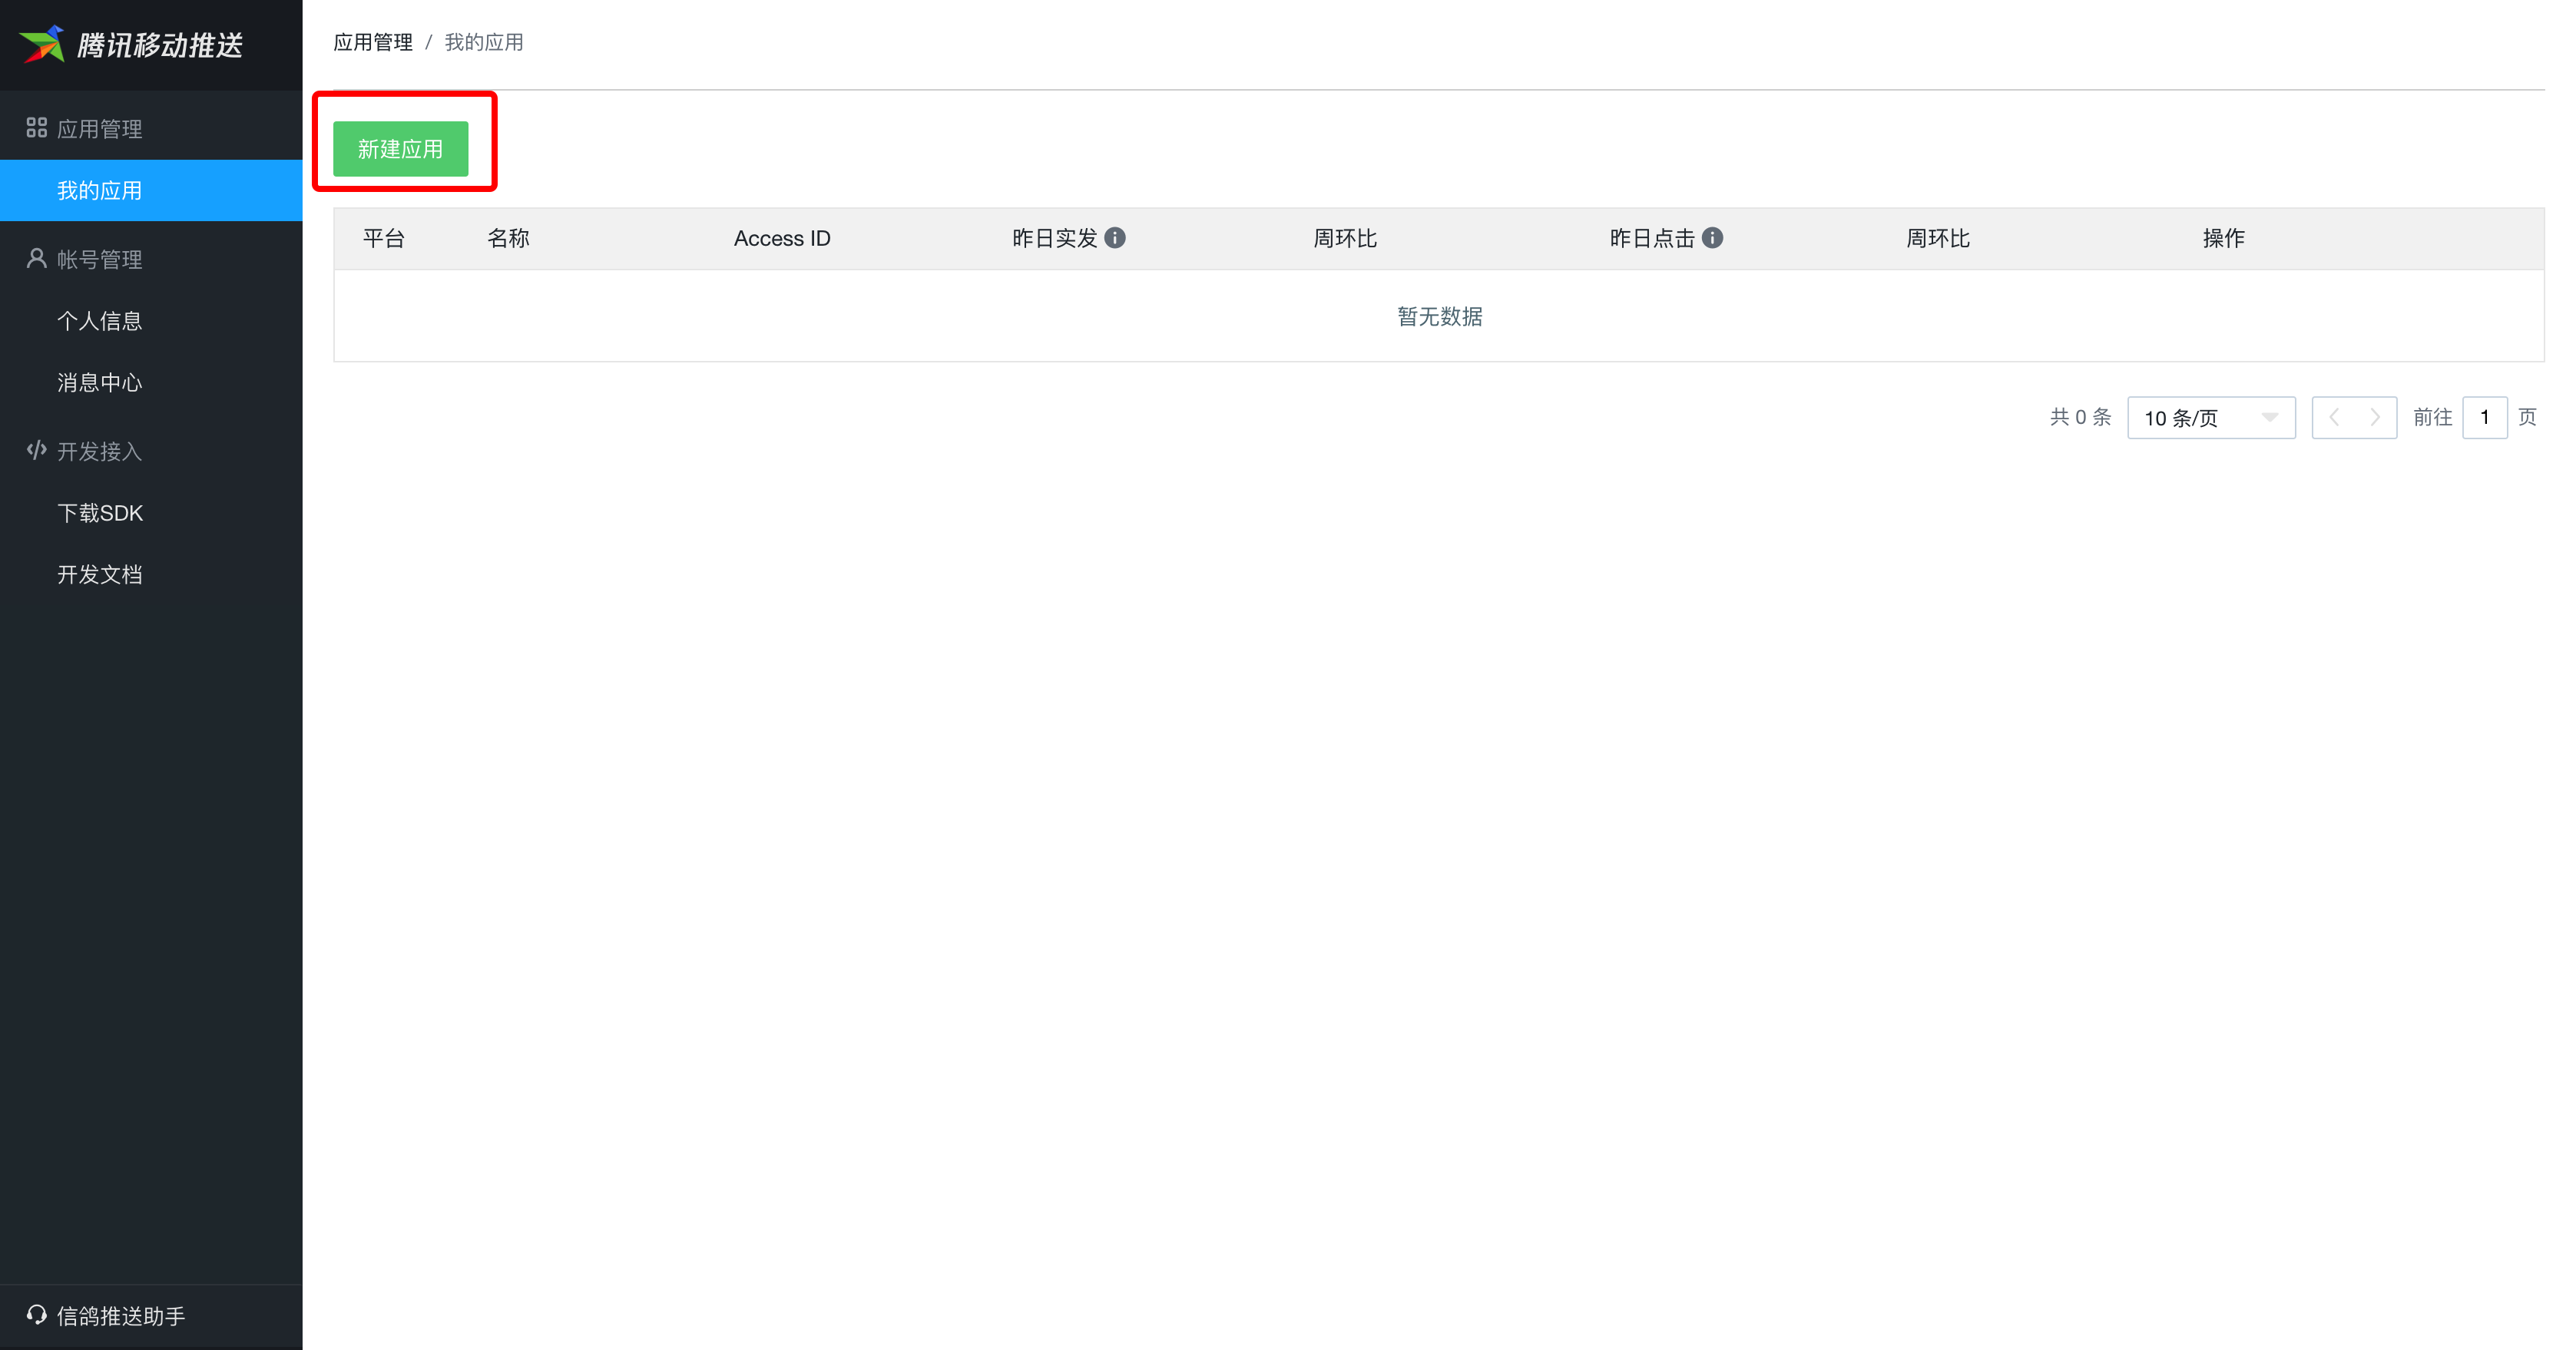Click the 应用管理 grid icon
This screenshot has width=2576, height=1350.
(36, 128)
